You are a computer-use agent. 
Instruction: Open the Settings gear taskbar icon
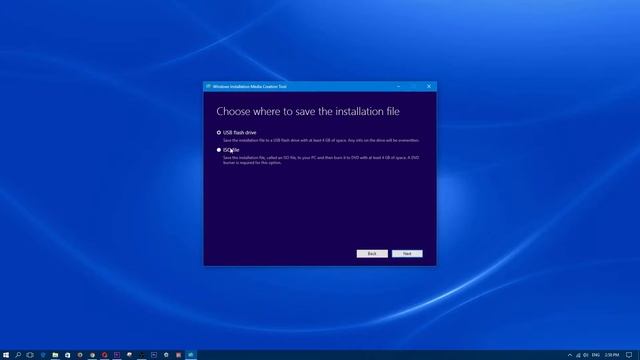[166, 355]
